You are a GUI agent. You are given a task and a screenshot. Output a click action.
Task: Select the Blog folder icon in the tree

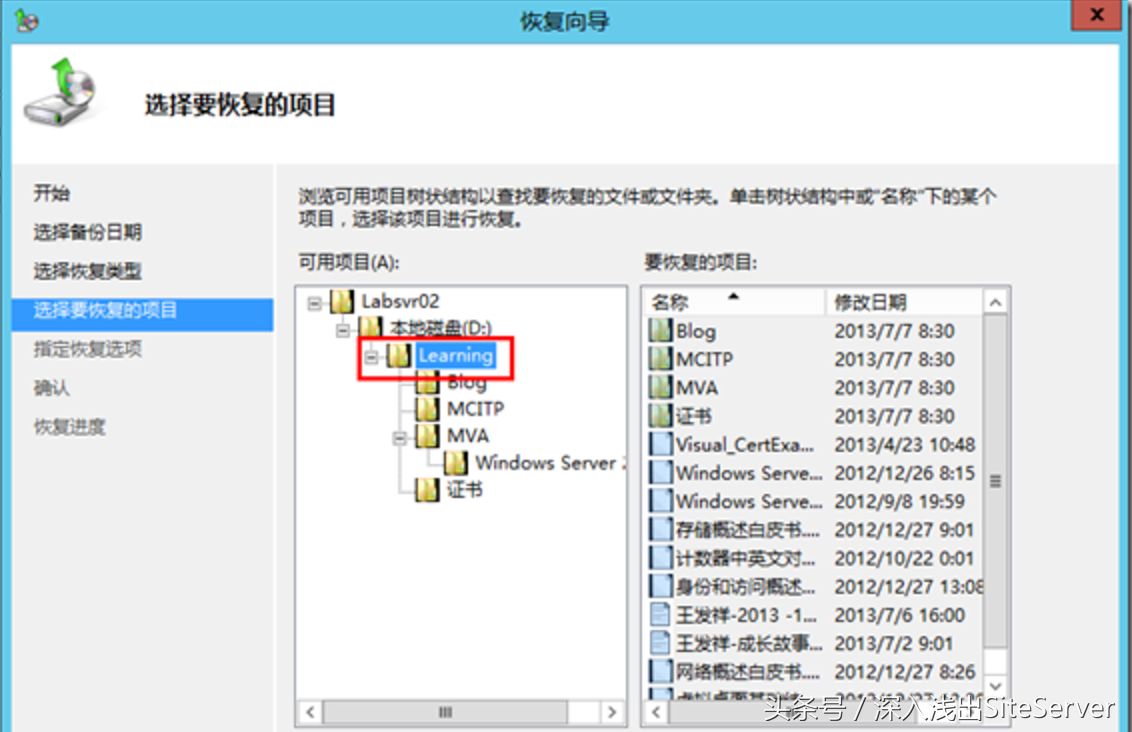pos(425,382)
